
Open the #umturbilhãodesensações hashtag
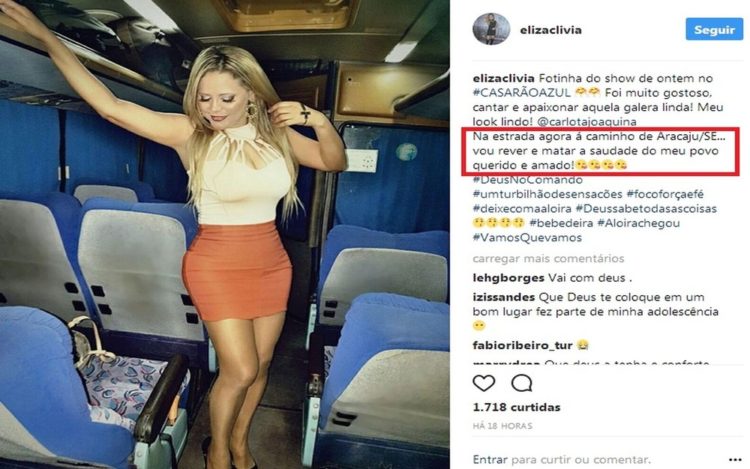547,194
